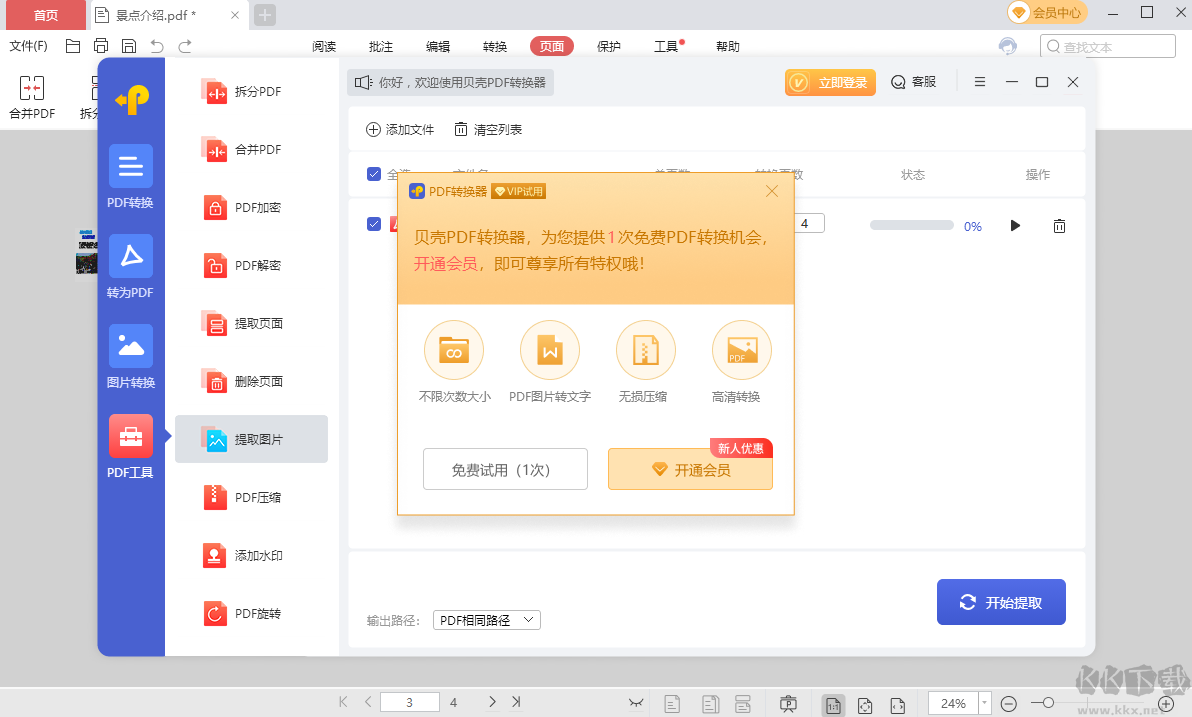Click the 0% progress bar

[911, 225]
